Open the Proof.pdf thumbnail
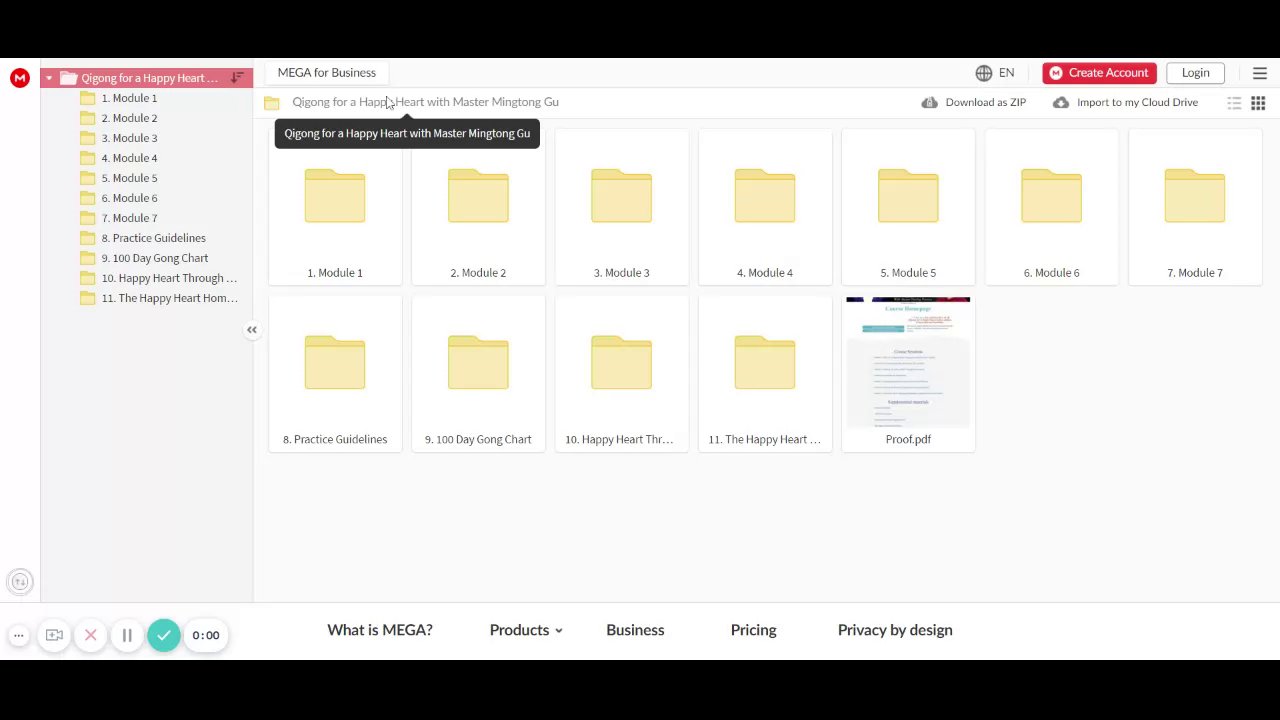 908,374
